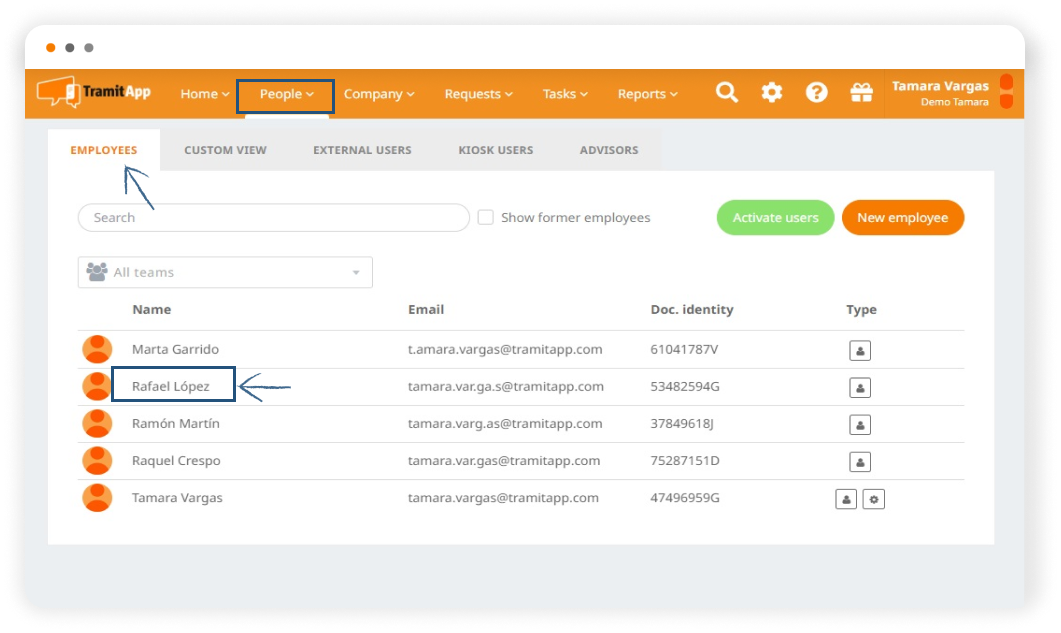
Task: Expand the Company menu
Action: (378, 94)
